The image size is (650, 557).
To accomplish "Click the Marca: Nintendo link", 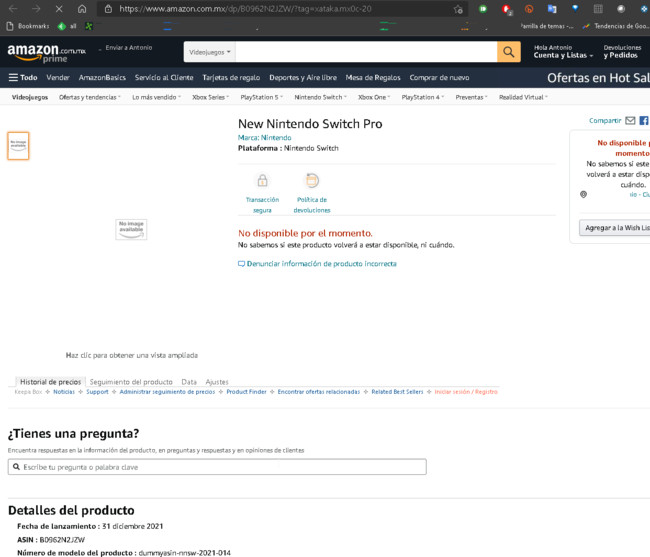I will pos(264,138).
